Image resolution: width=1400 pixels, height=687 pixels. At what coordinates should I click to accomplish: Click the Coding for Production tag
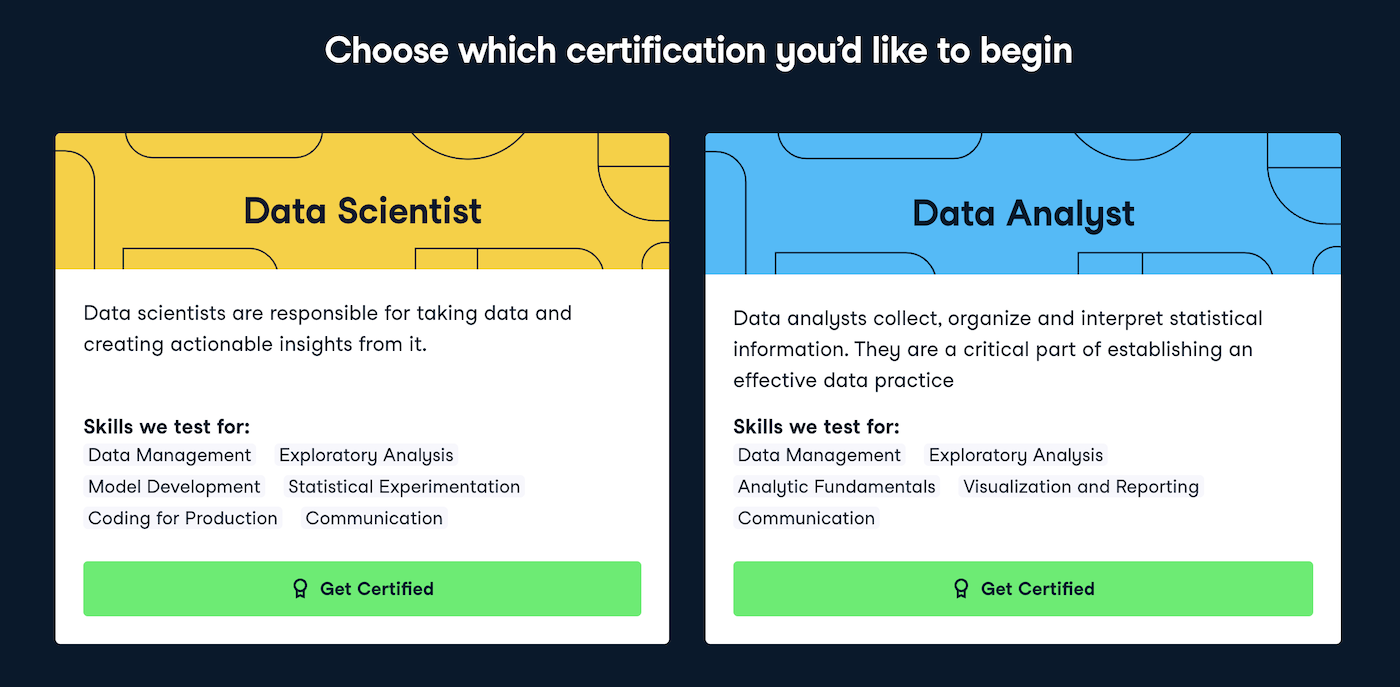coord(183,518)
